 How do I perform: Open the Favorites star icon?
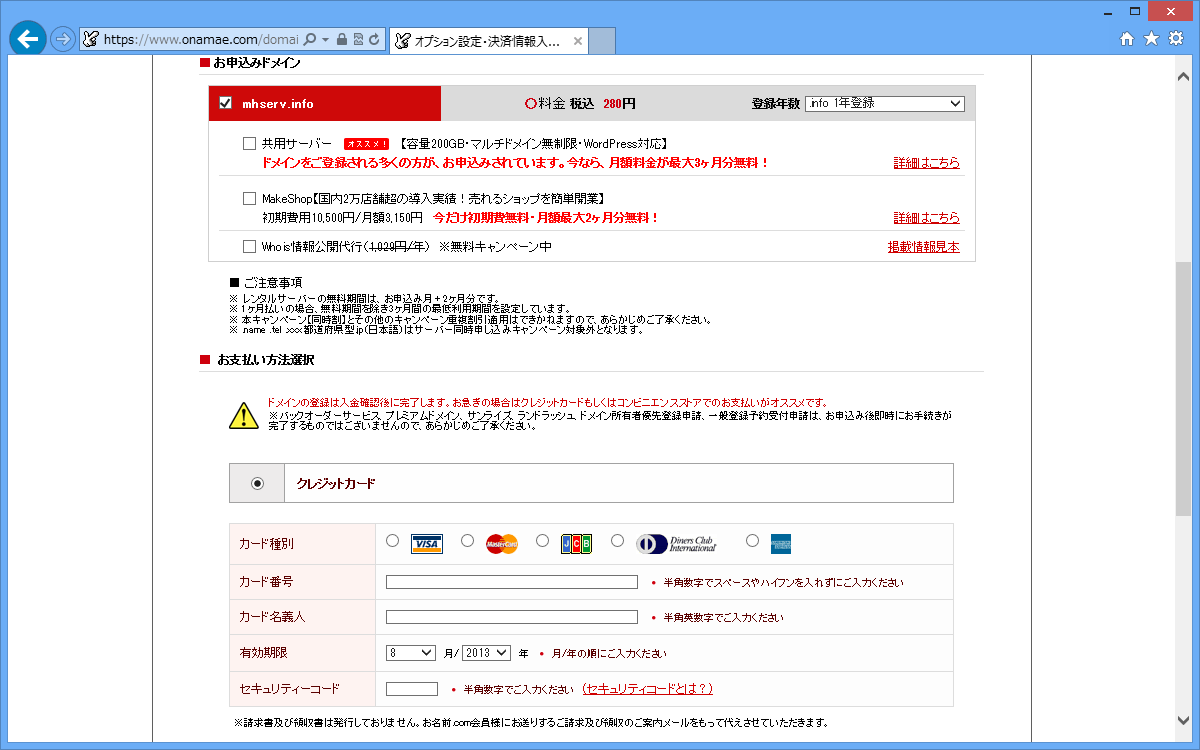click(x=1151, y=39)
